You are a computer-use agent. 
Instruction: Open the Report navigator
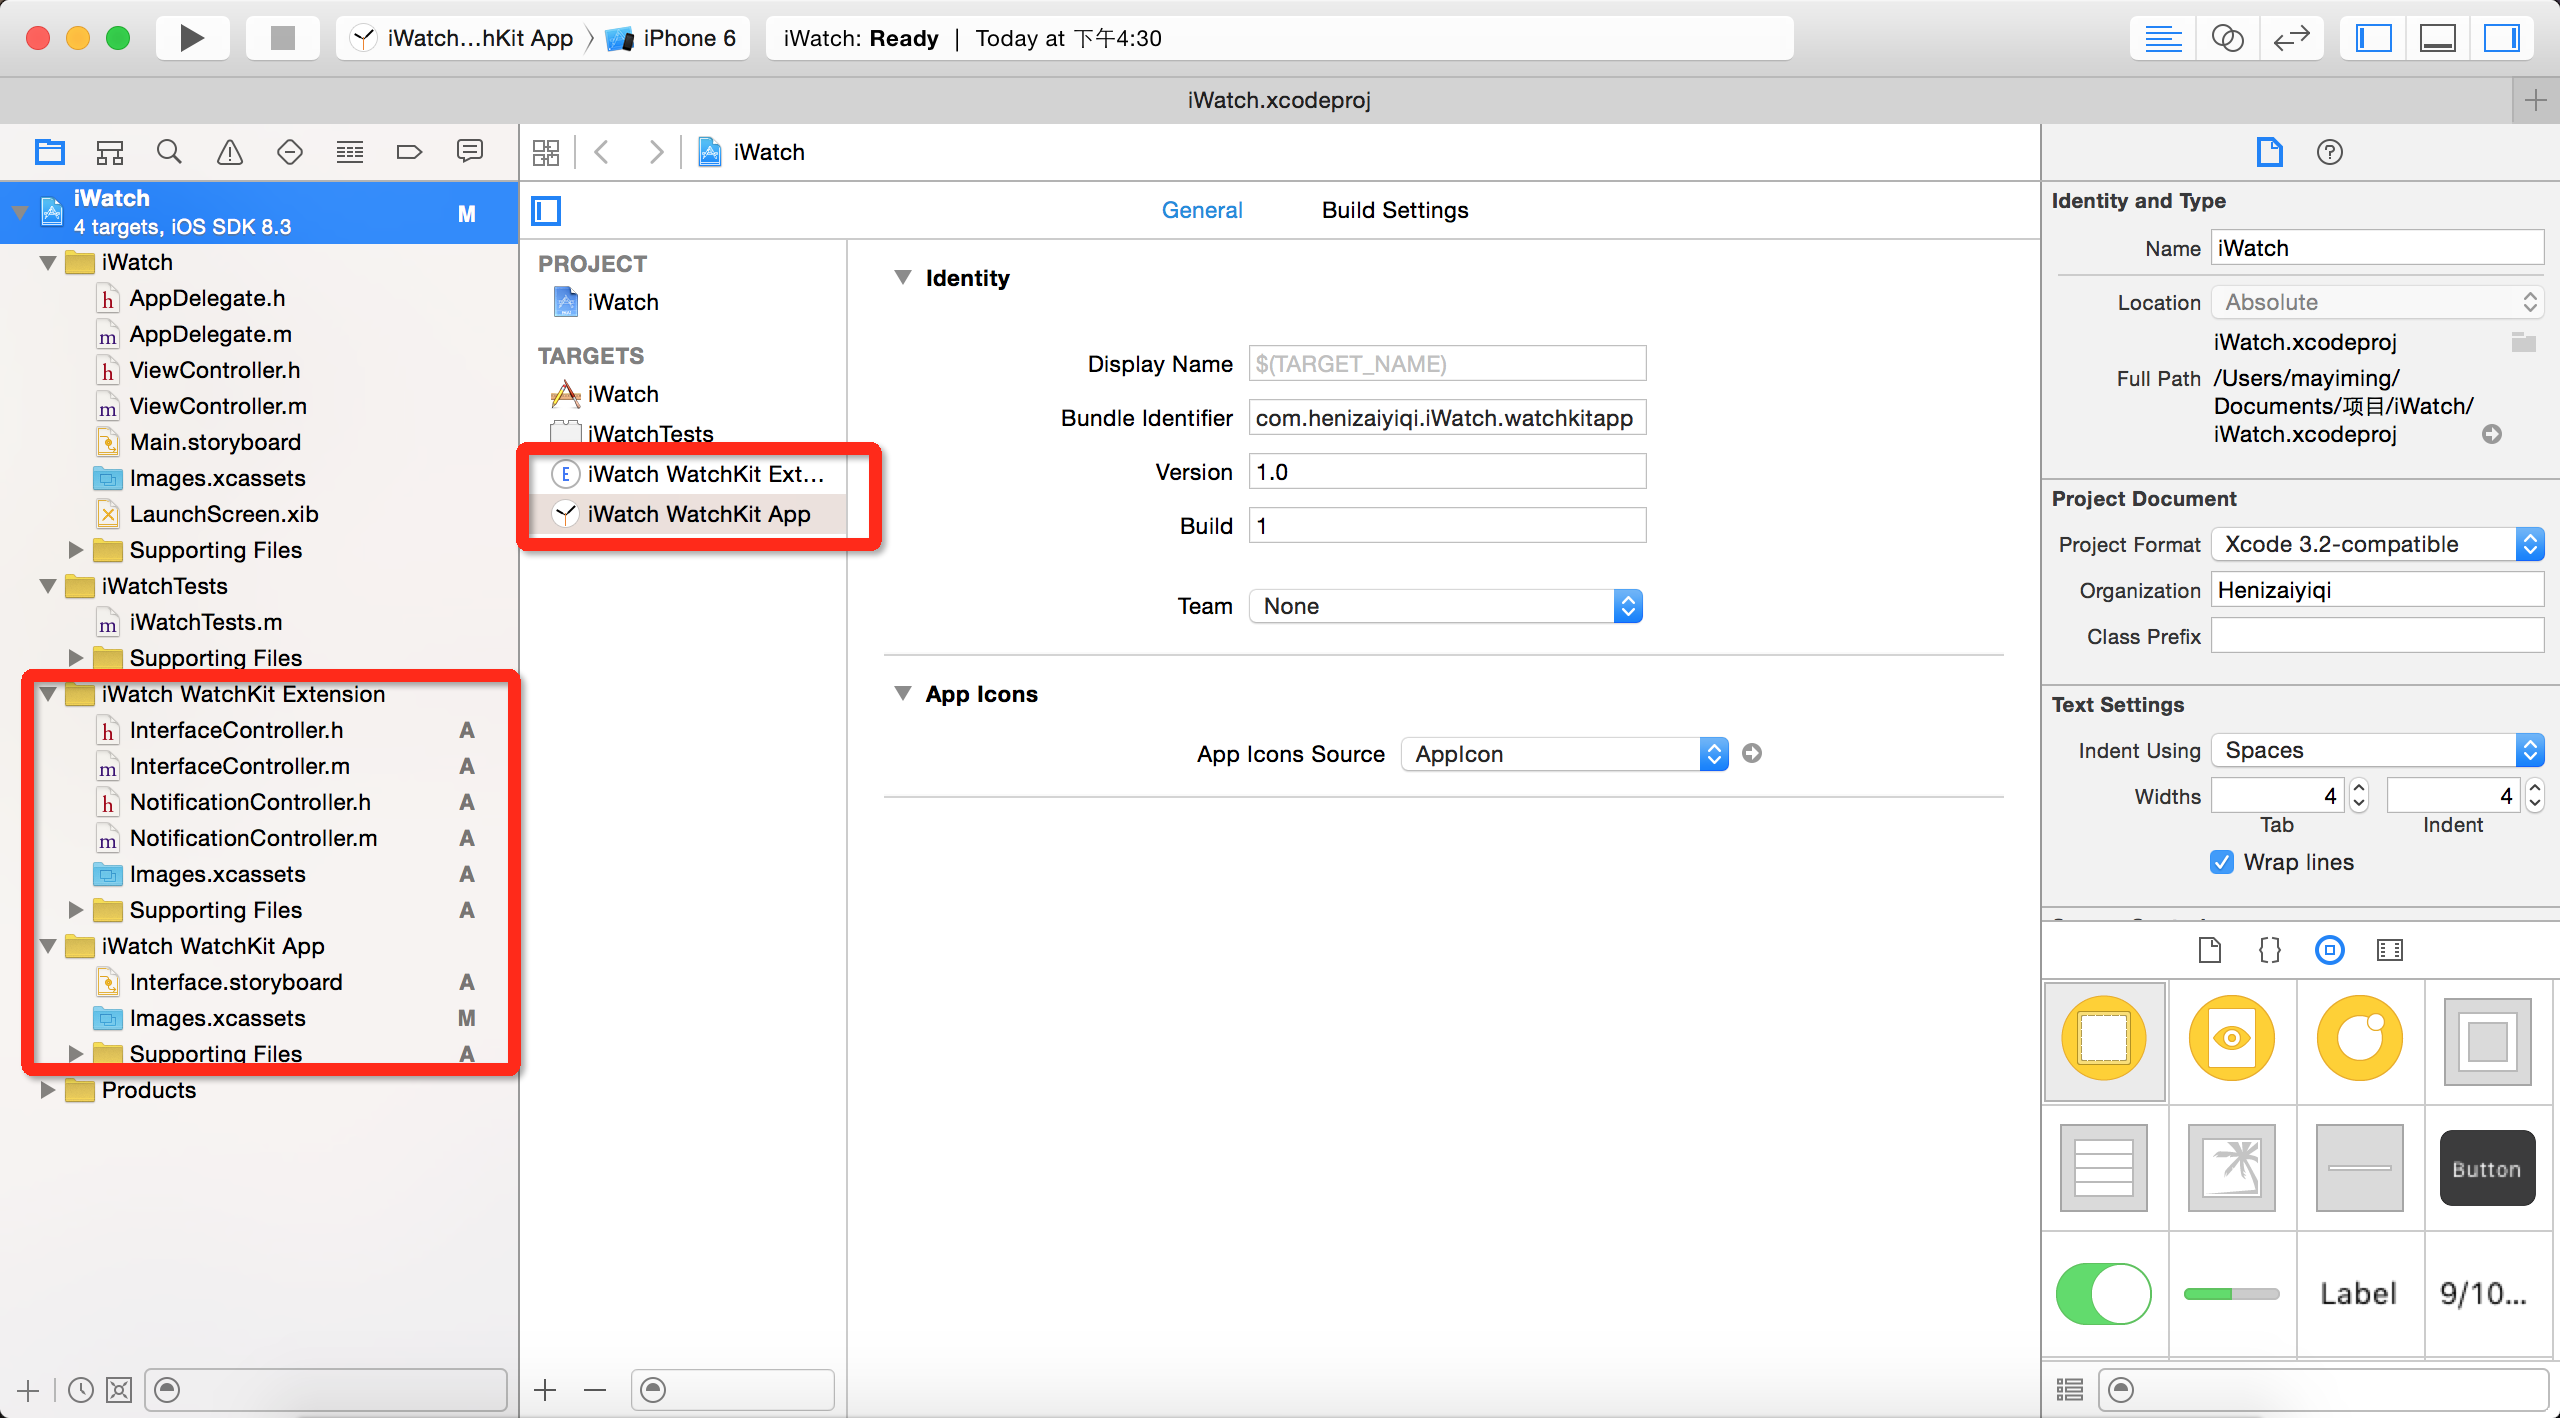tap(470, 152)
